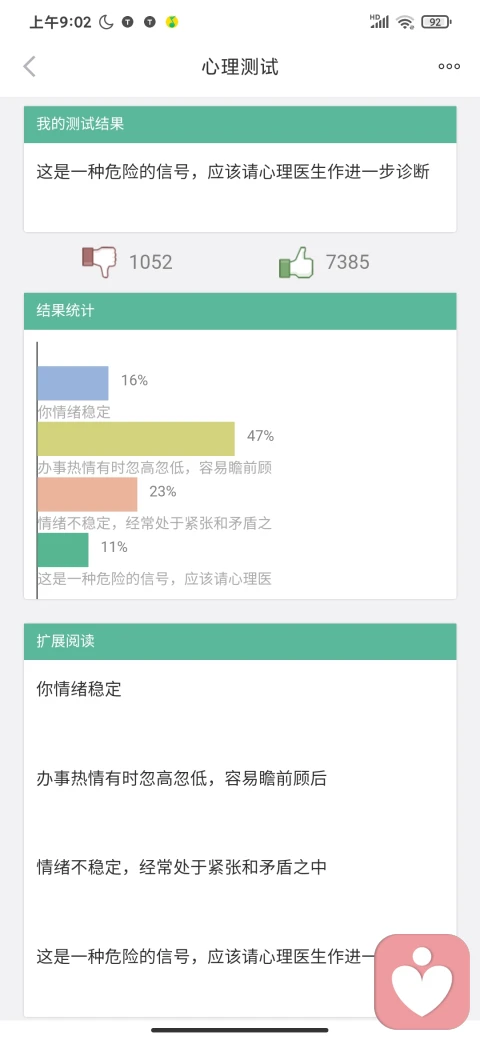
Task: Select the blue 16% bar
Action: click(x=73, y=383)
